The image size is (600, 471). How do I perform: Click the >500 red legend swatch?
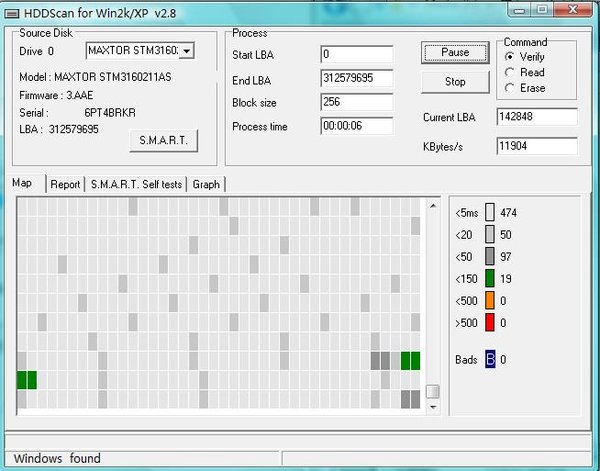pos(490,323)
